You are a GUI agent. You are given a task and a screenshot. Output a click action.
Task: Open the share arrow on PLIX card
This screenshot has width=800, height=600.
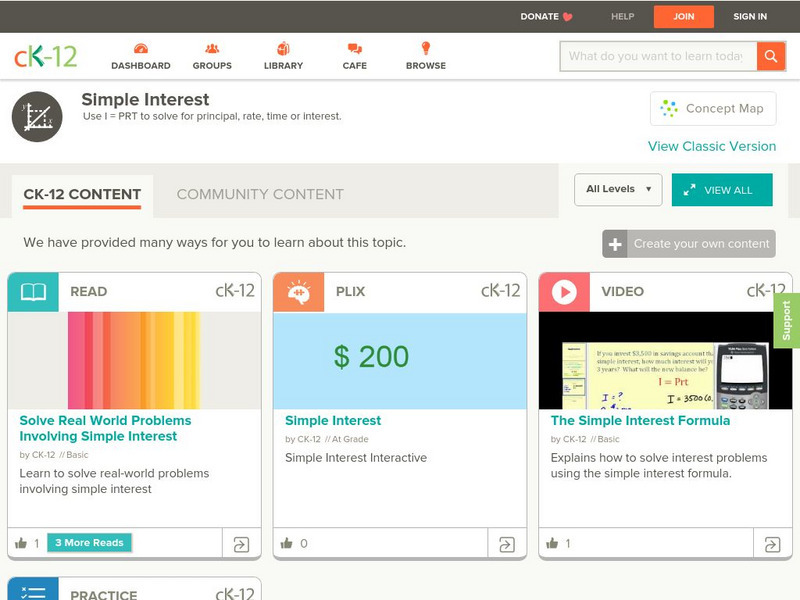[507, 544]
